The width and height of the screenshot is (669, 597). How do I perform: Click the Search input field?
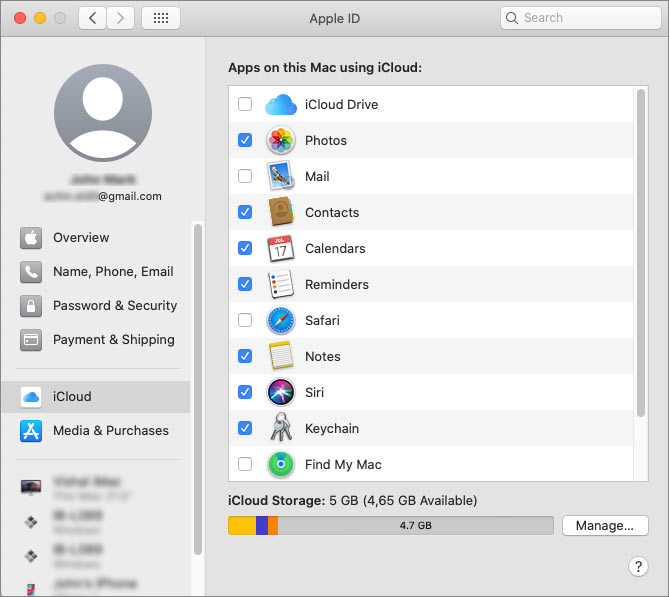[580, 18]
